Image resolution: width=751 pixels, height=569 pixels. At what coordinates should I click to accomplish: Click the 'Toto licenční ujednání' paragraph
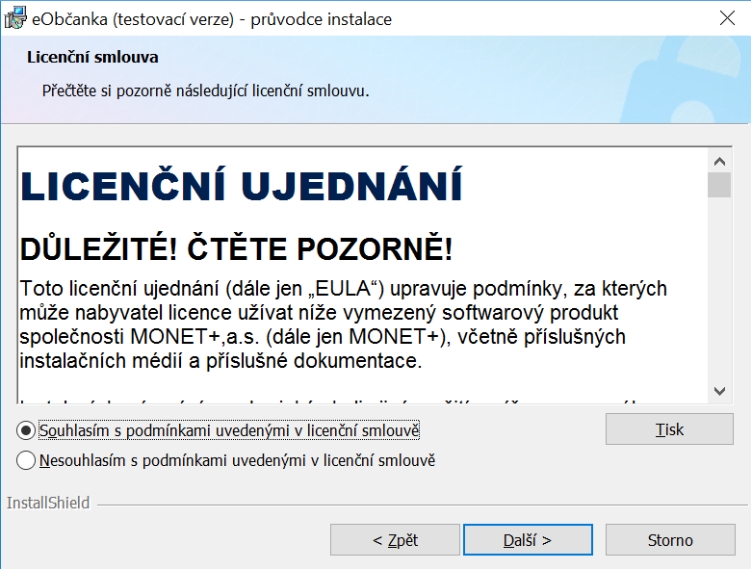343,325
